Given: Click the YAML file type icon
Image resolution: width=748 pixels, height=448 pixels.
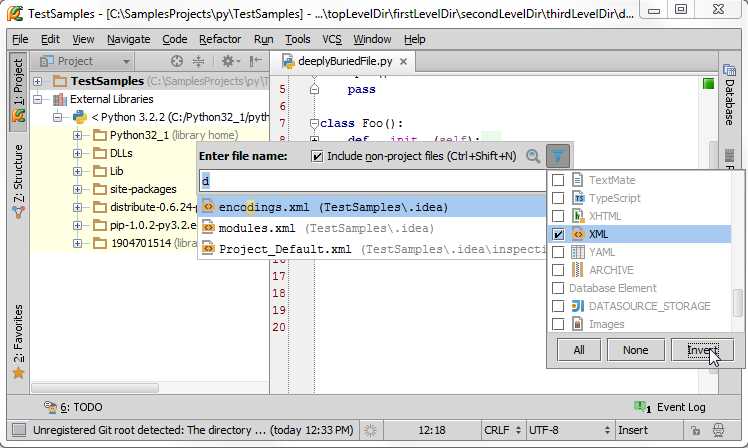Looking at the screenshot, I should pos(578,252).
